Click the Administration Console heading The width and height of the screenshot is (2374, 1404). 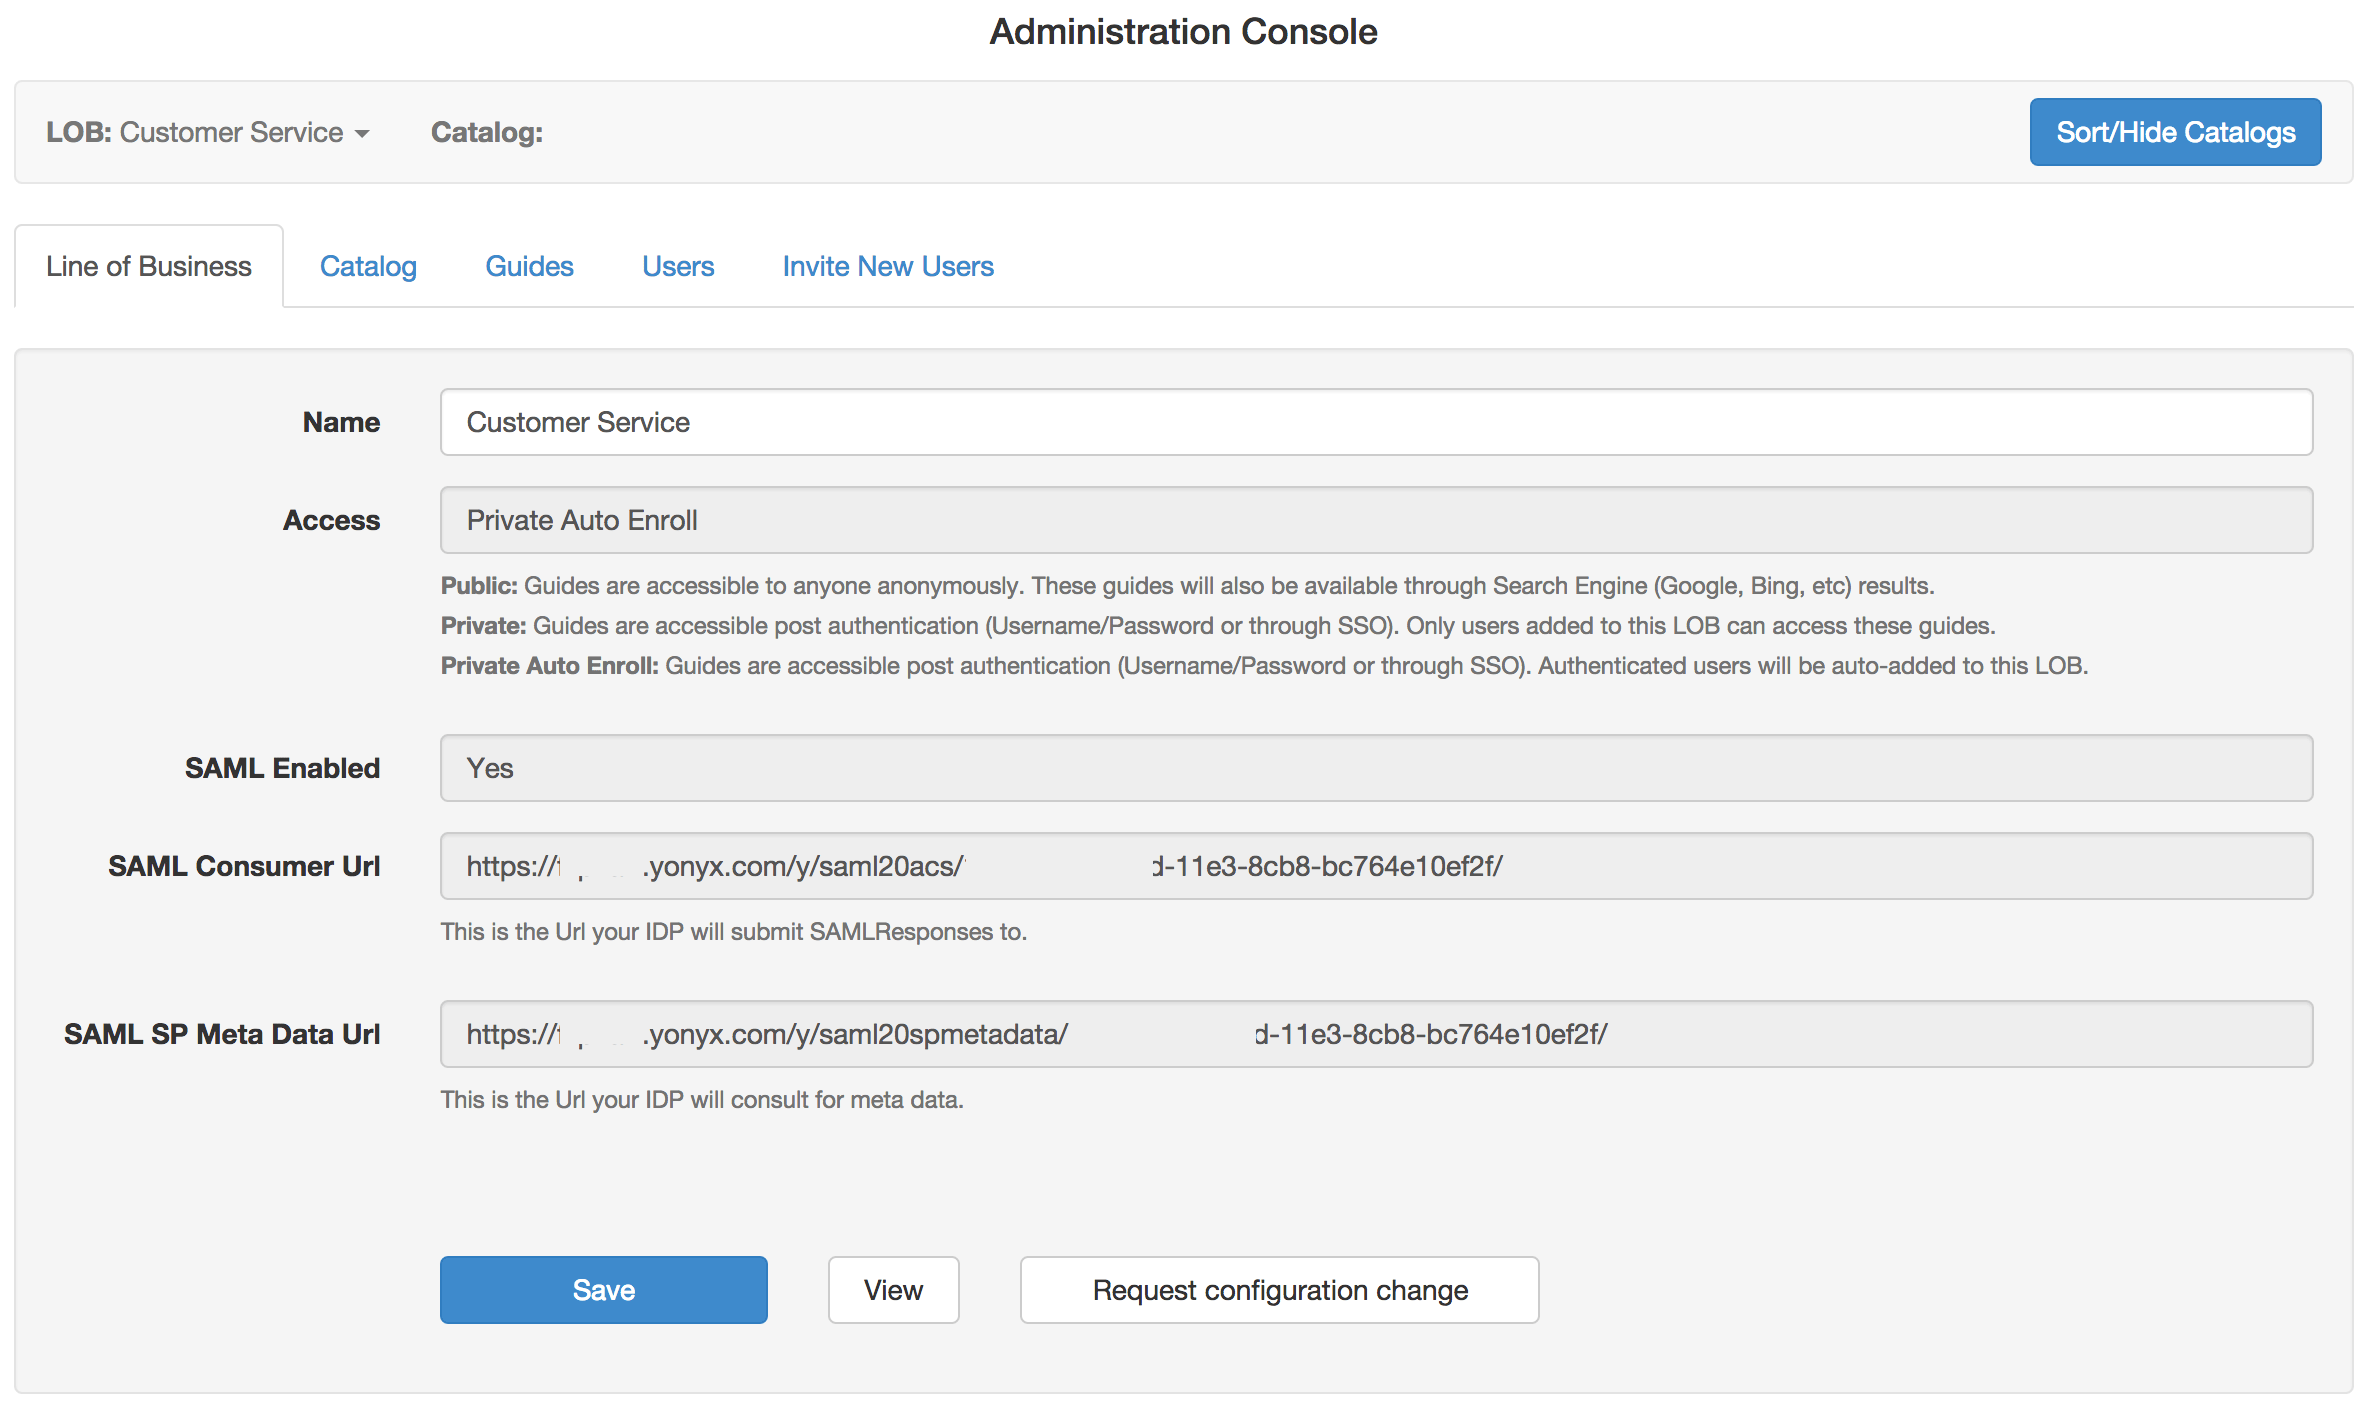pos(1183,32)
